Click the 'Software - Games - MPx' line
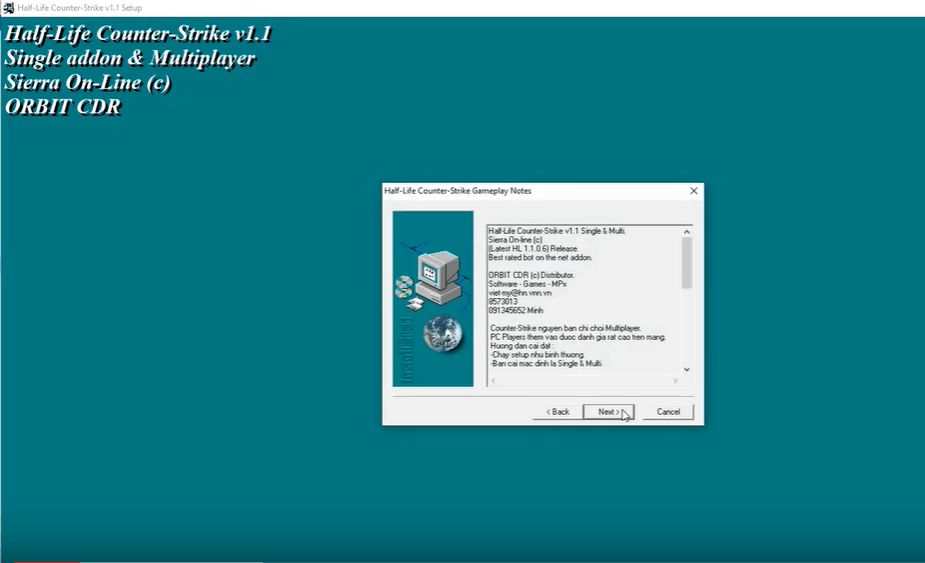Viewport: 925px width, 563px height. point(527,284)
